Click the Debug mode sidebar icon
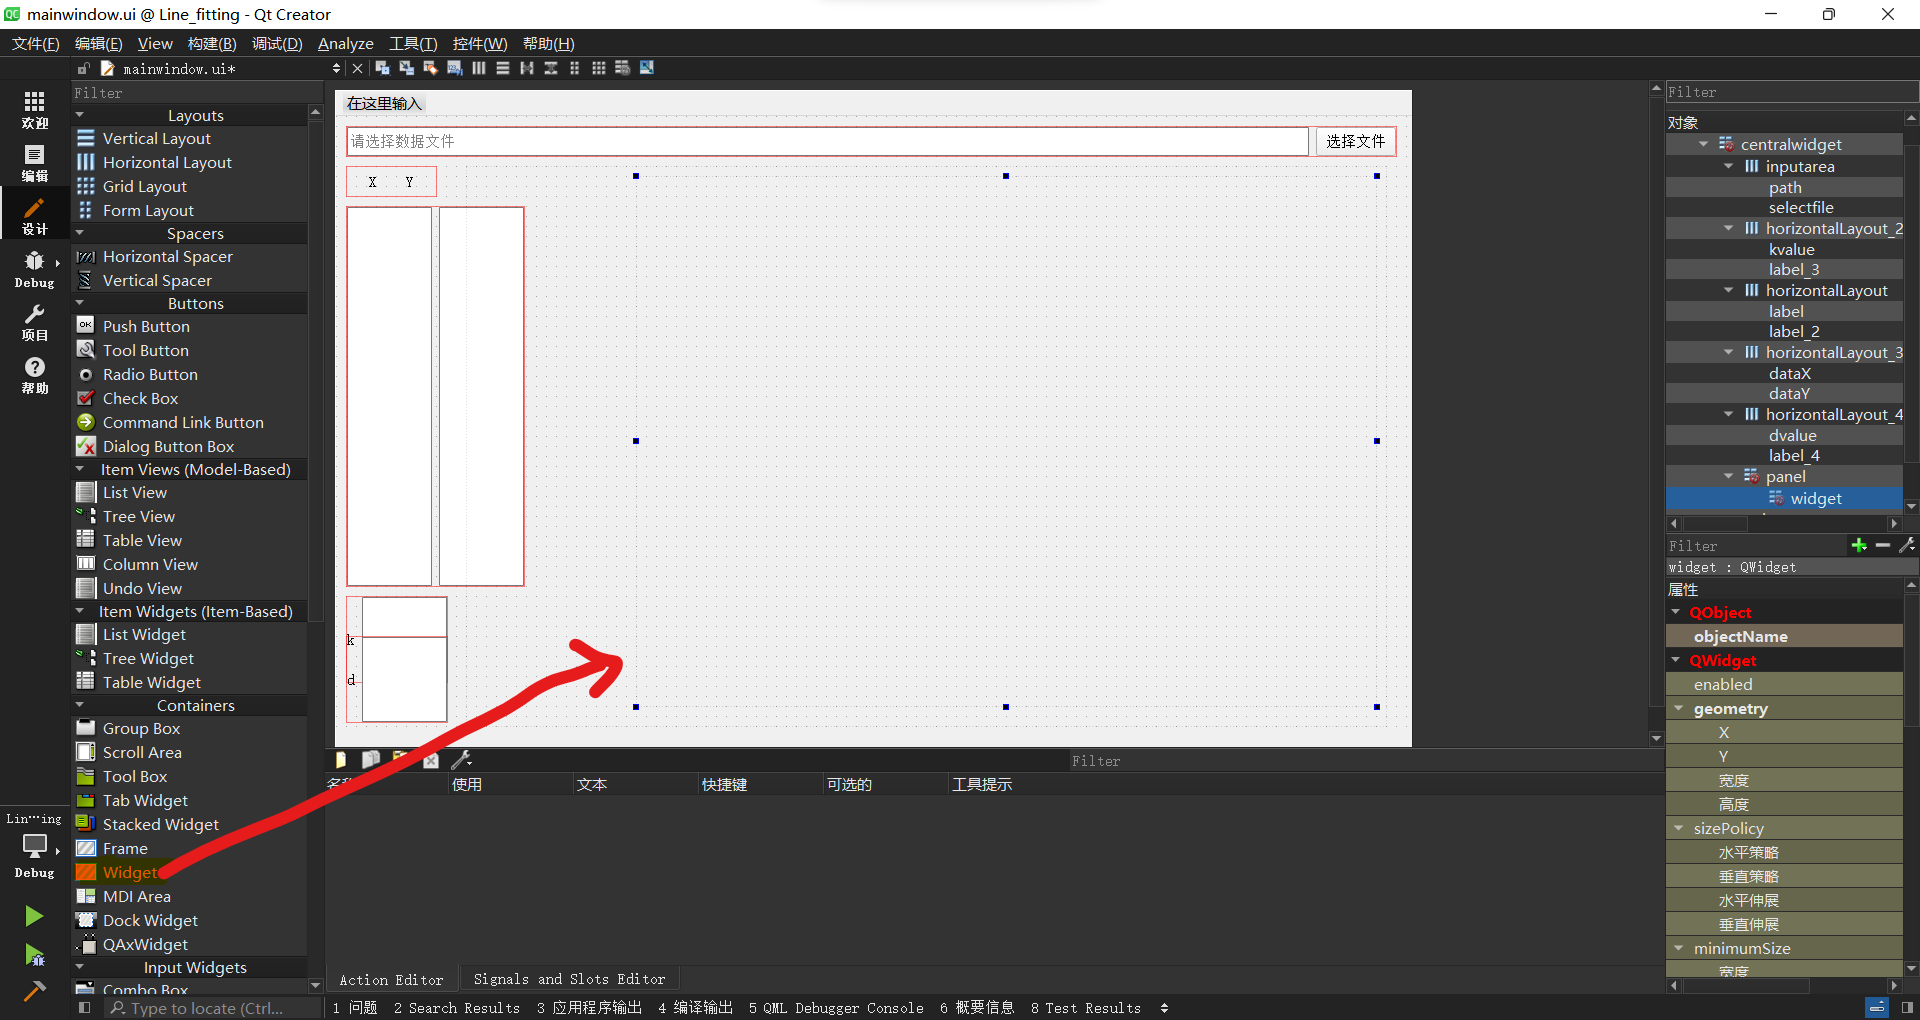This screenshot has width=1920, height=1020. (x=34, y=268)
